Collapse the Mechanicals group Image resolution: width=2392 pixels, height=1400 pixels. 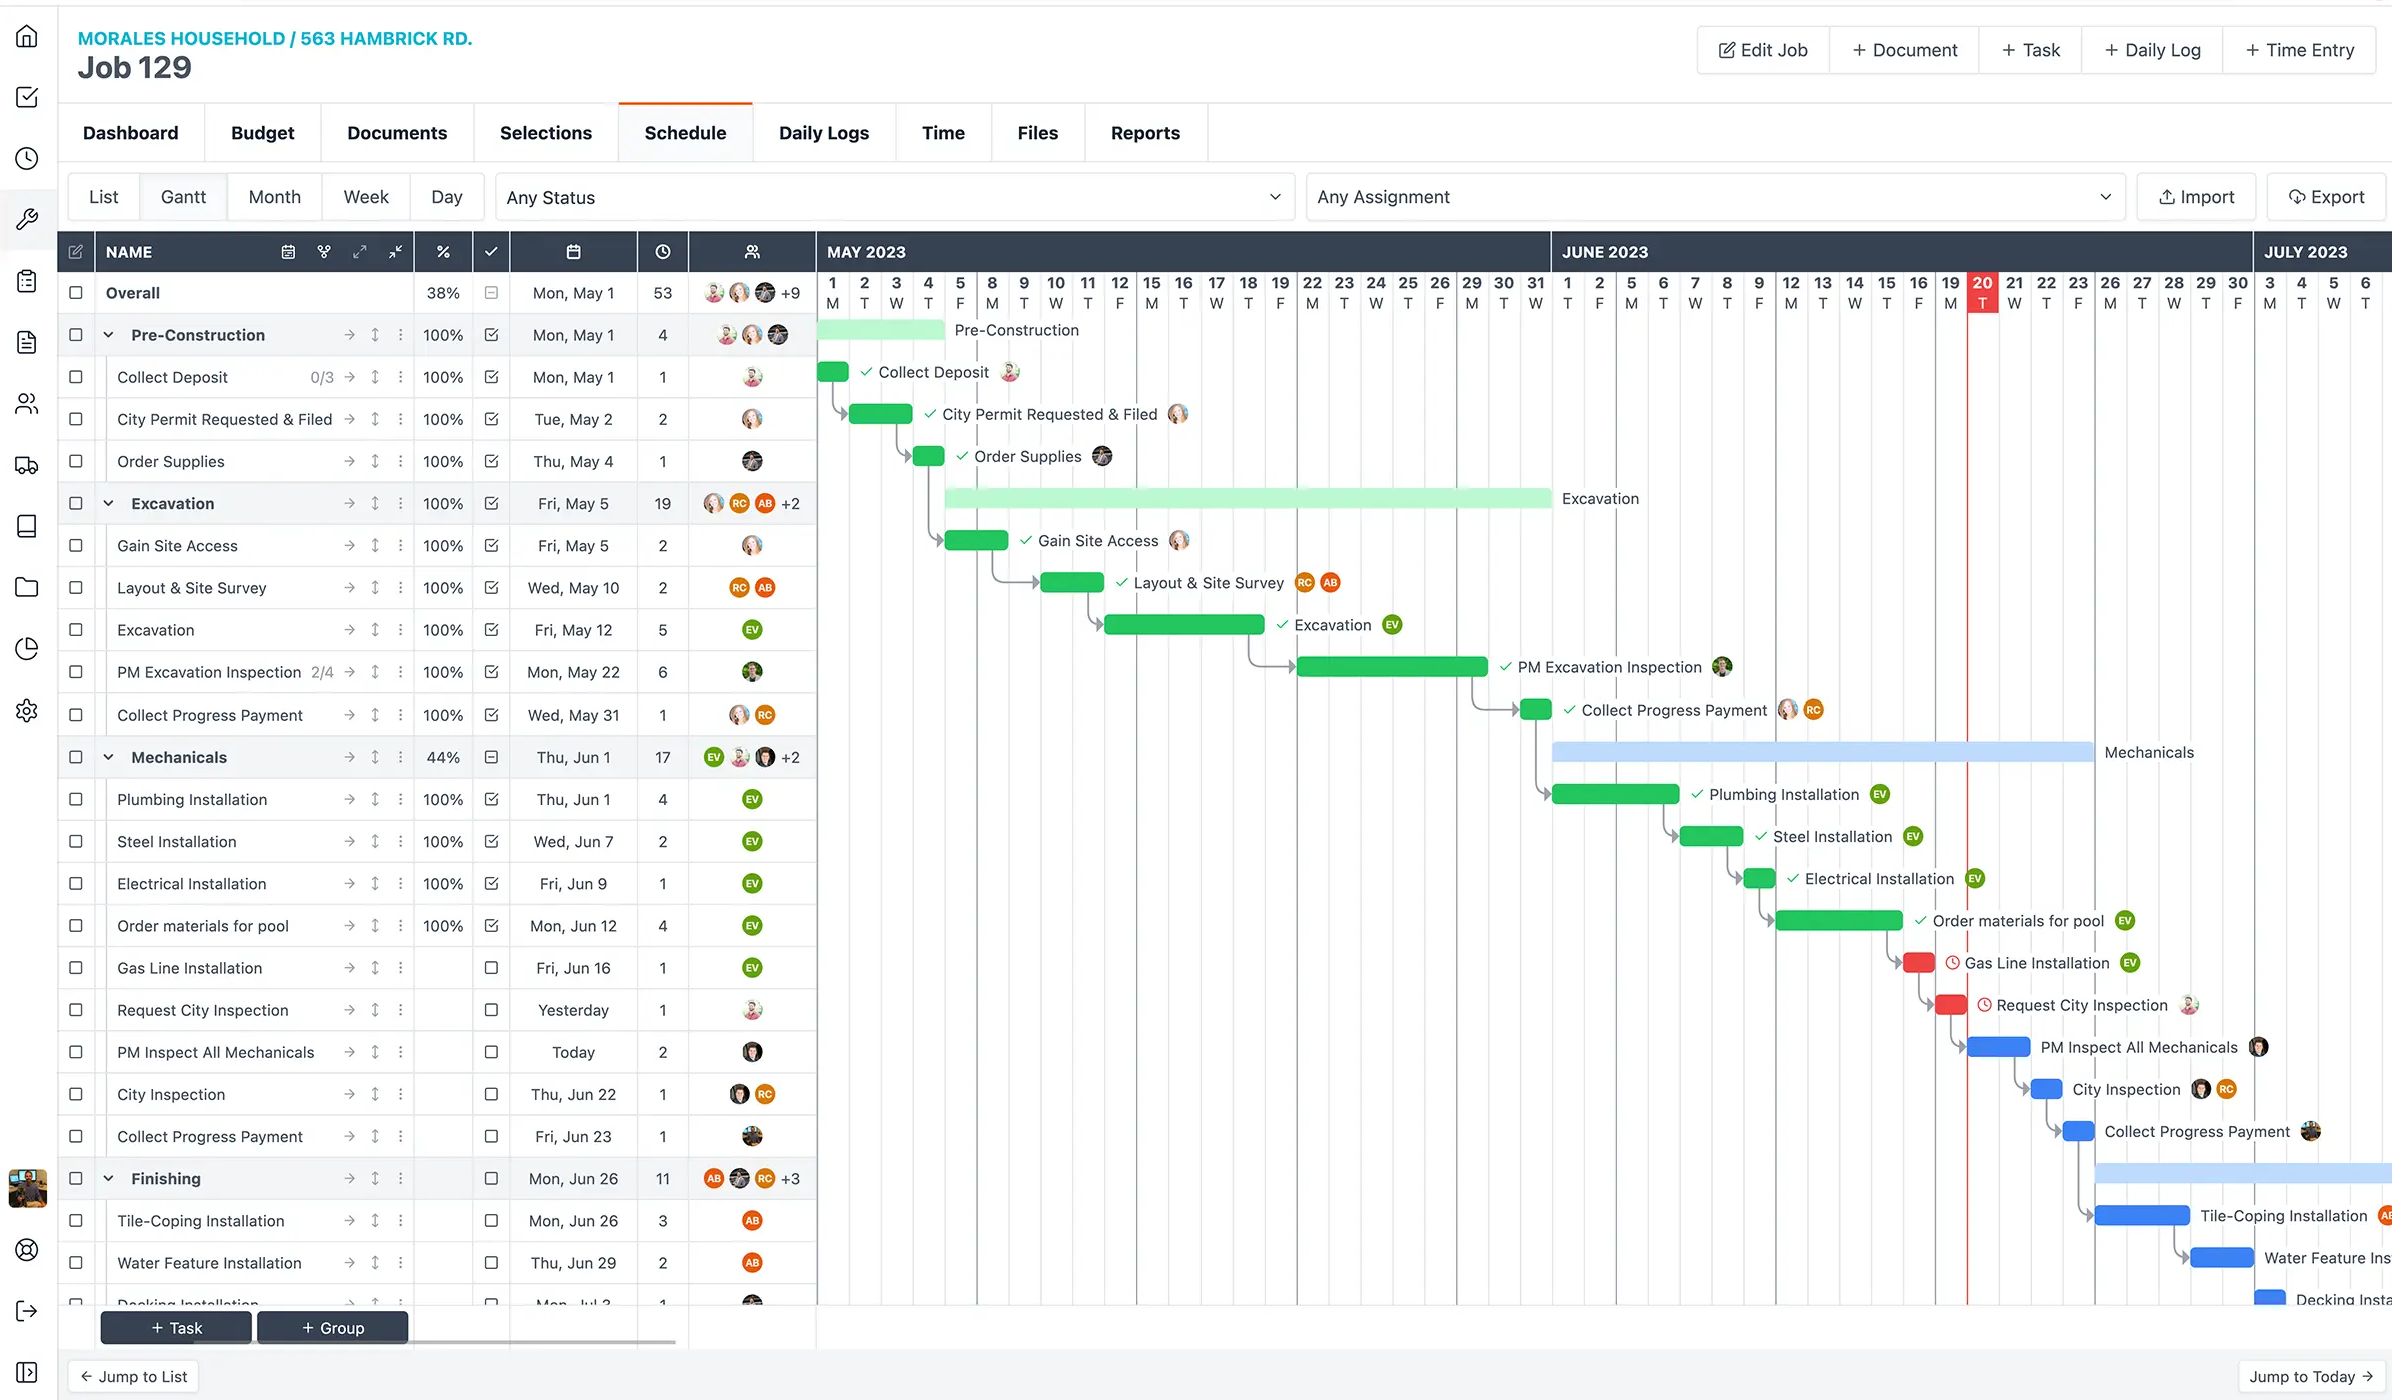click(108, 757)
